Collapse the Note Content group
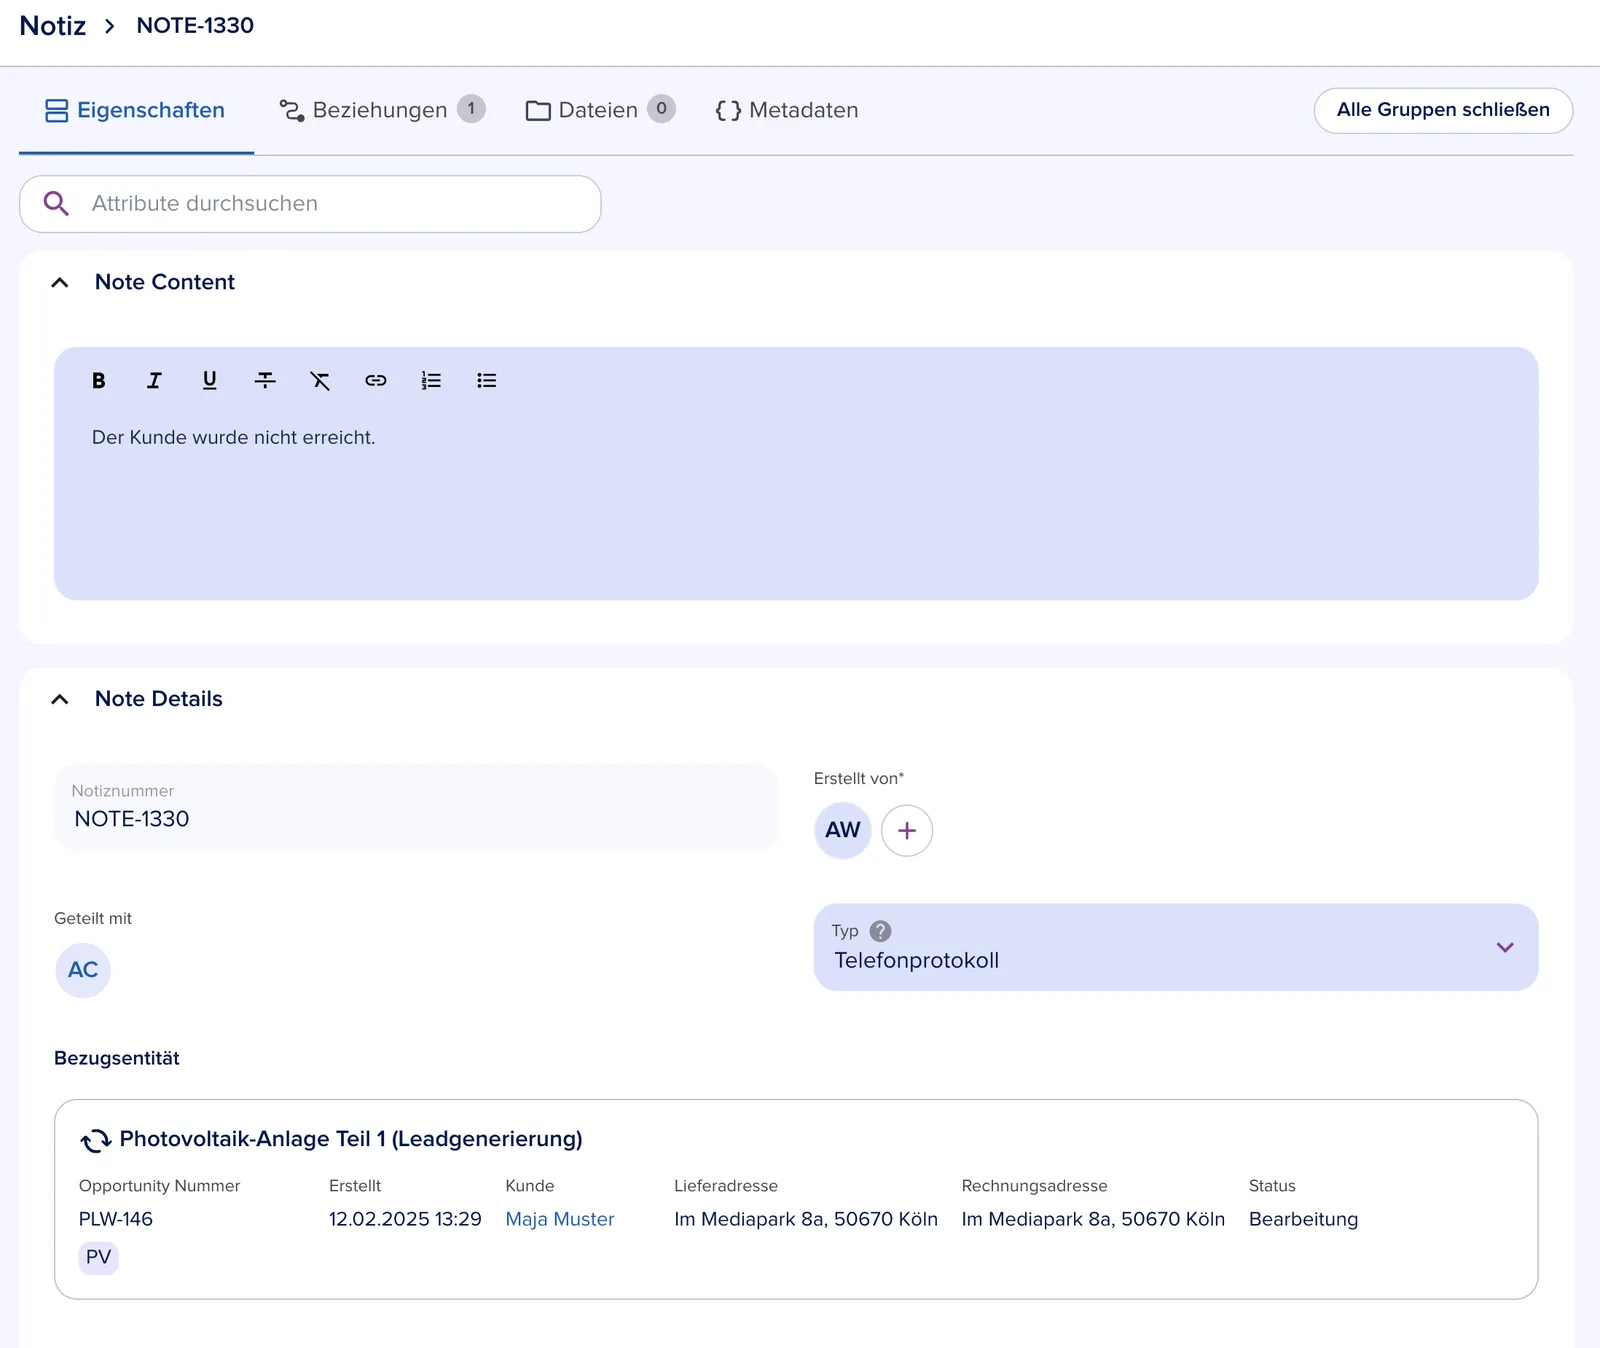This screenshot has width=1600, height=1348. (x=60, y=283)
